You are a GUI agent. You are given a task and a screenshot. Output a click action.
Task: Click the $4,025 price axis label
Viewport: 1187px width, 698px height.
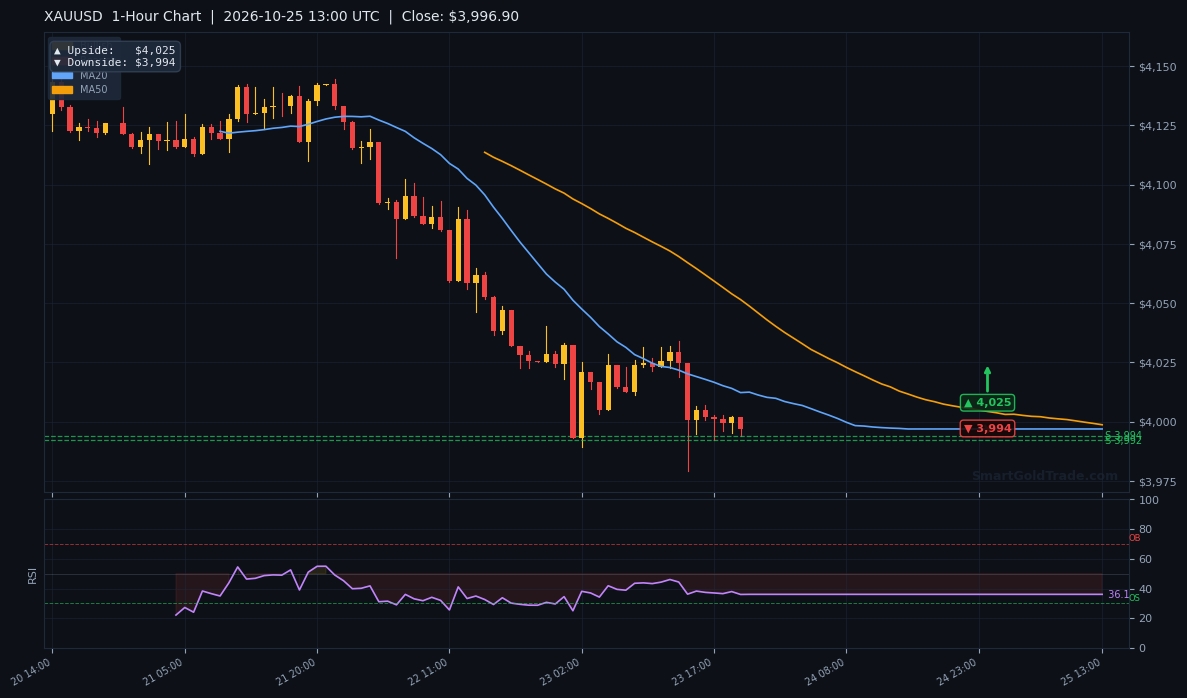[1157, 363]
